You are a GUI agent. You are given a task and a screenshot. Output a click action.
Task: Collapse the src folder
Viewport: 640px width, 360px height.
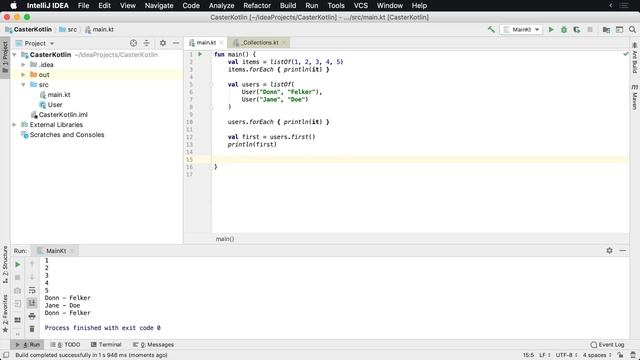coord(23,84)
